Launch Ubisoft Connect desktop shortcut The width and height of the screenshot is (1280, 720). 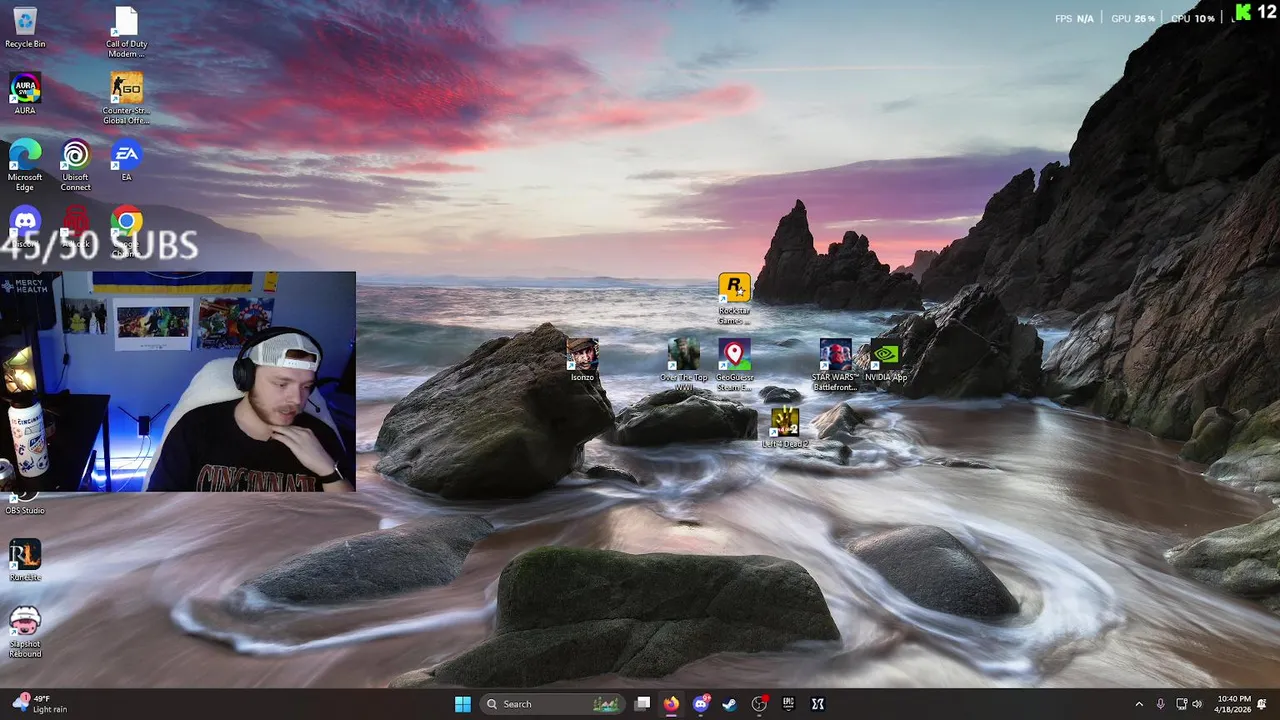(x=75, y=165)
